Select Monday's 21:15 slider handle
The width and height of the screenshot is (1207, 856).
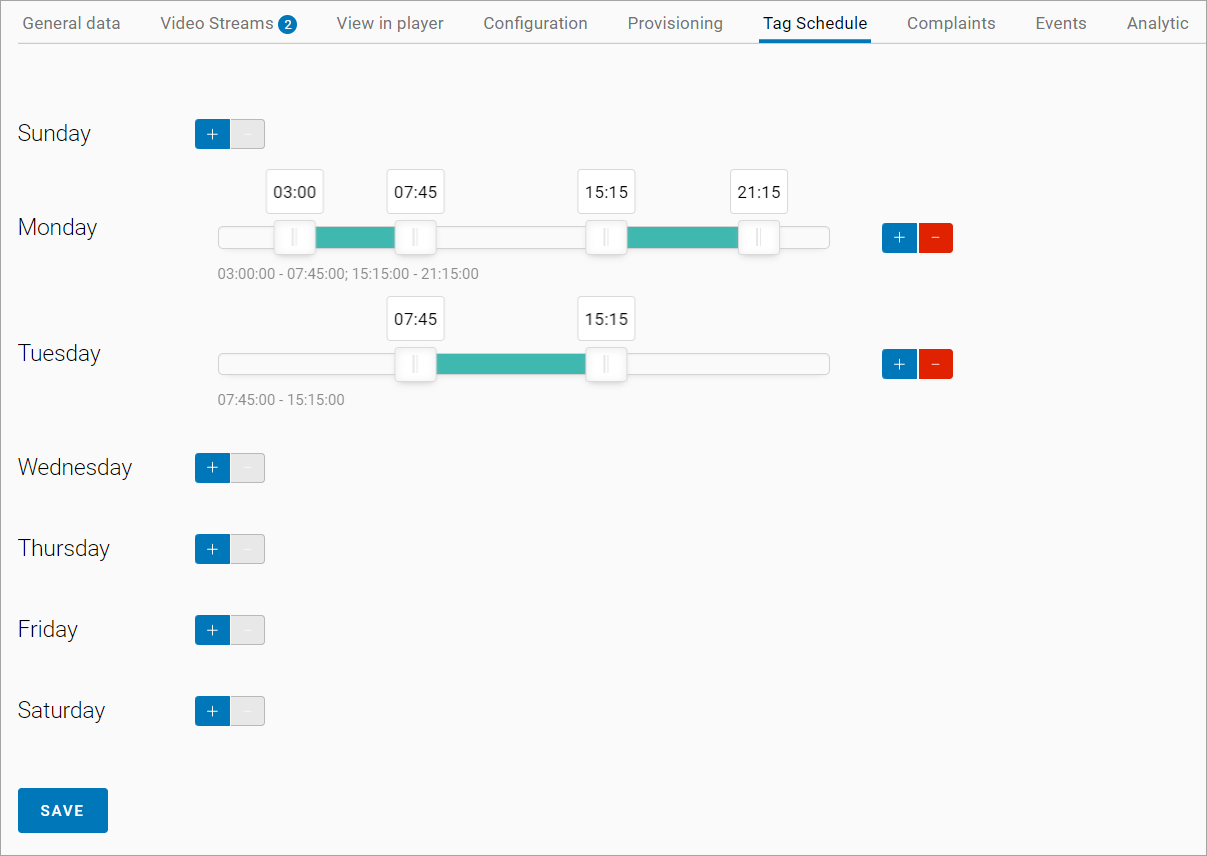point(758,238)
